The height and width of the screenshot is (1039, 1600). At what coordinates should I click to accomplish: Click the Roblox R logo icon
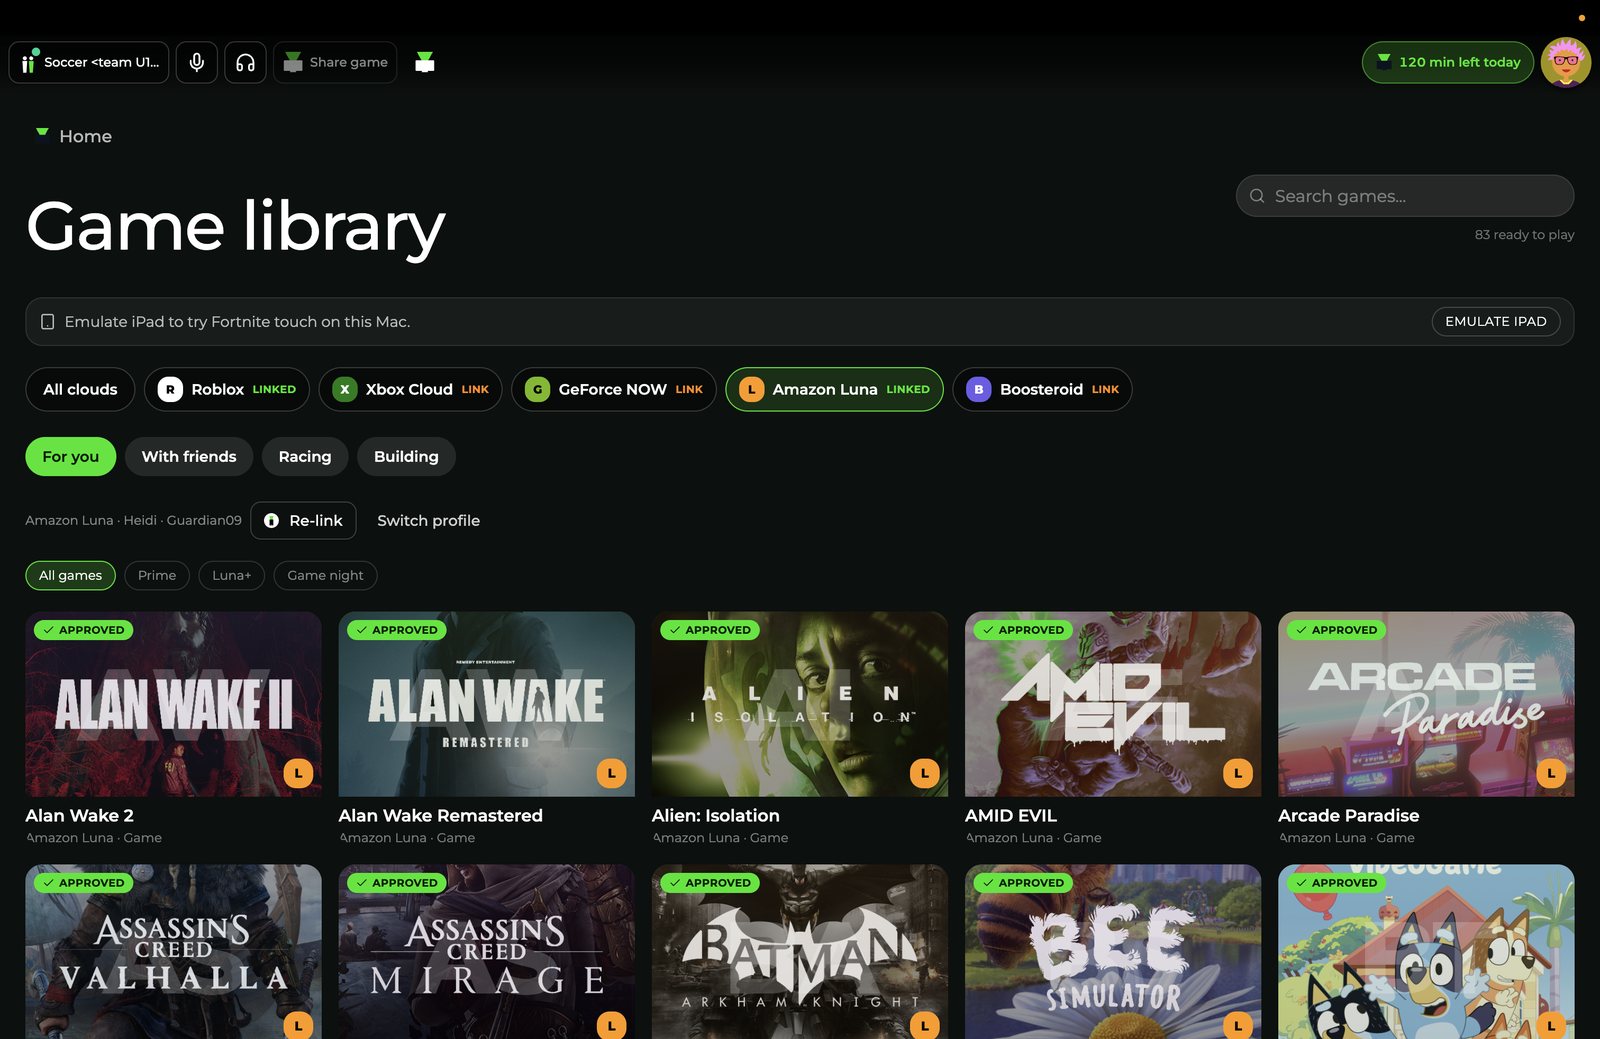pyautogui.click(x=170, y=389)
